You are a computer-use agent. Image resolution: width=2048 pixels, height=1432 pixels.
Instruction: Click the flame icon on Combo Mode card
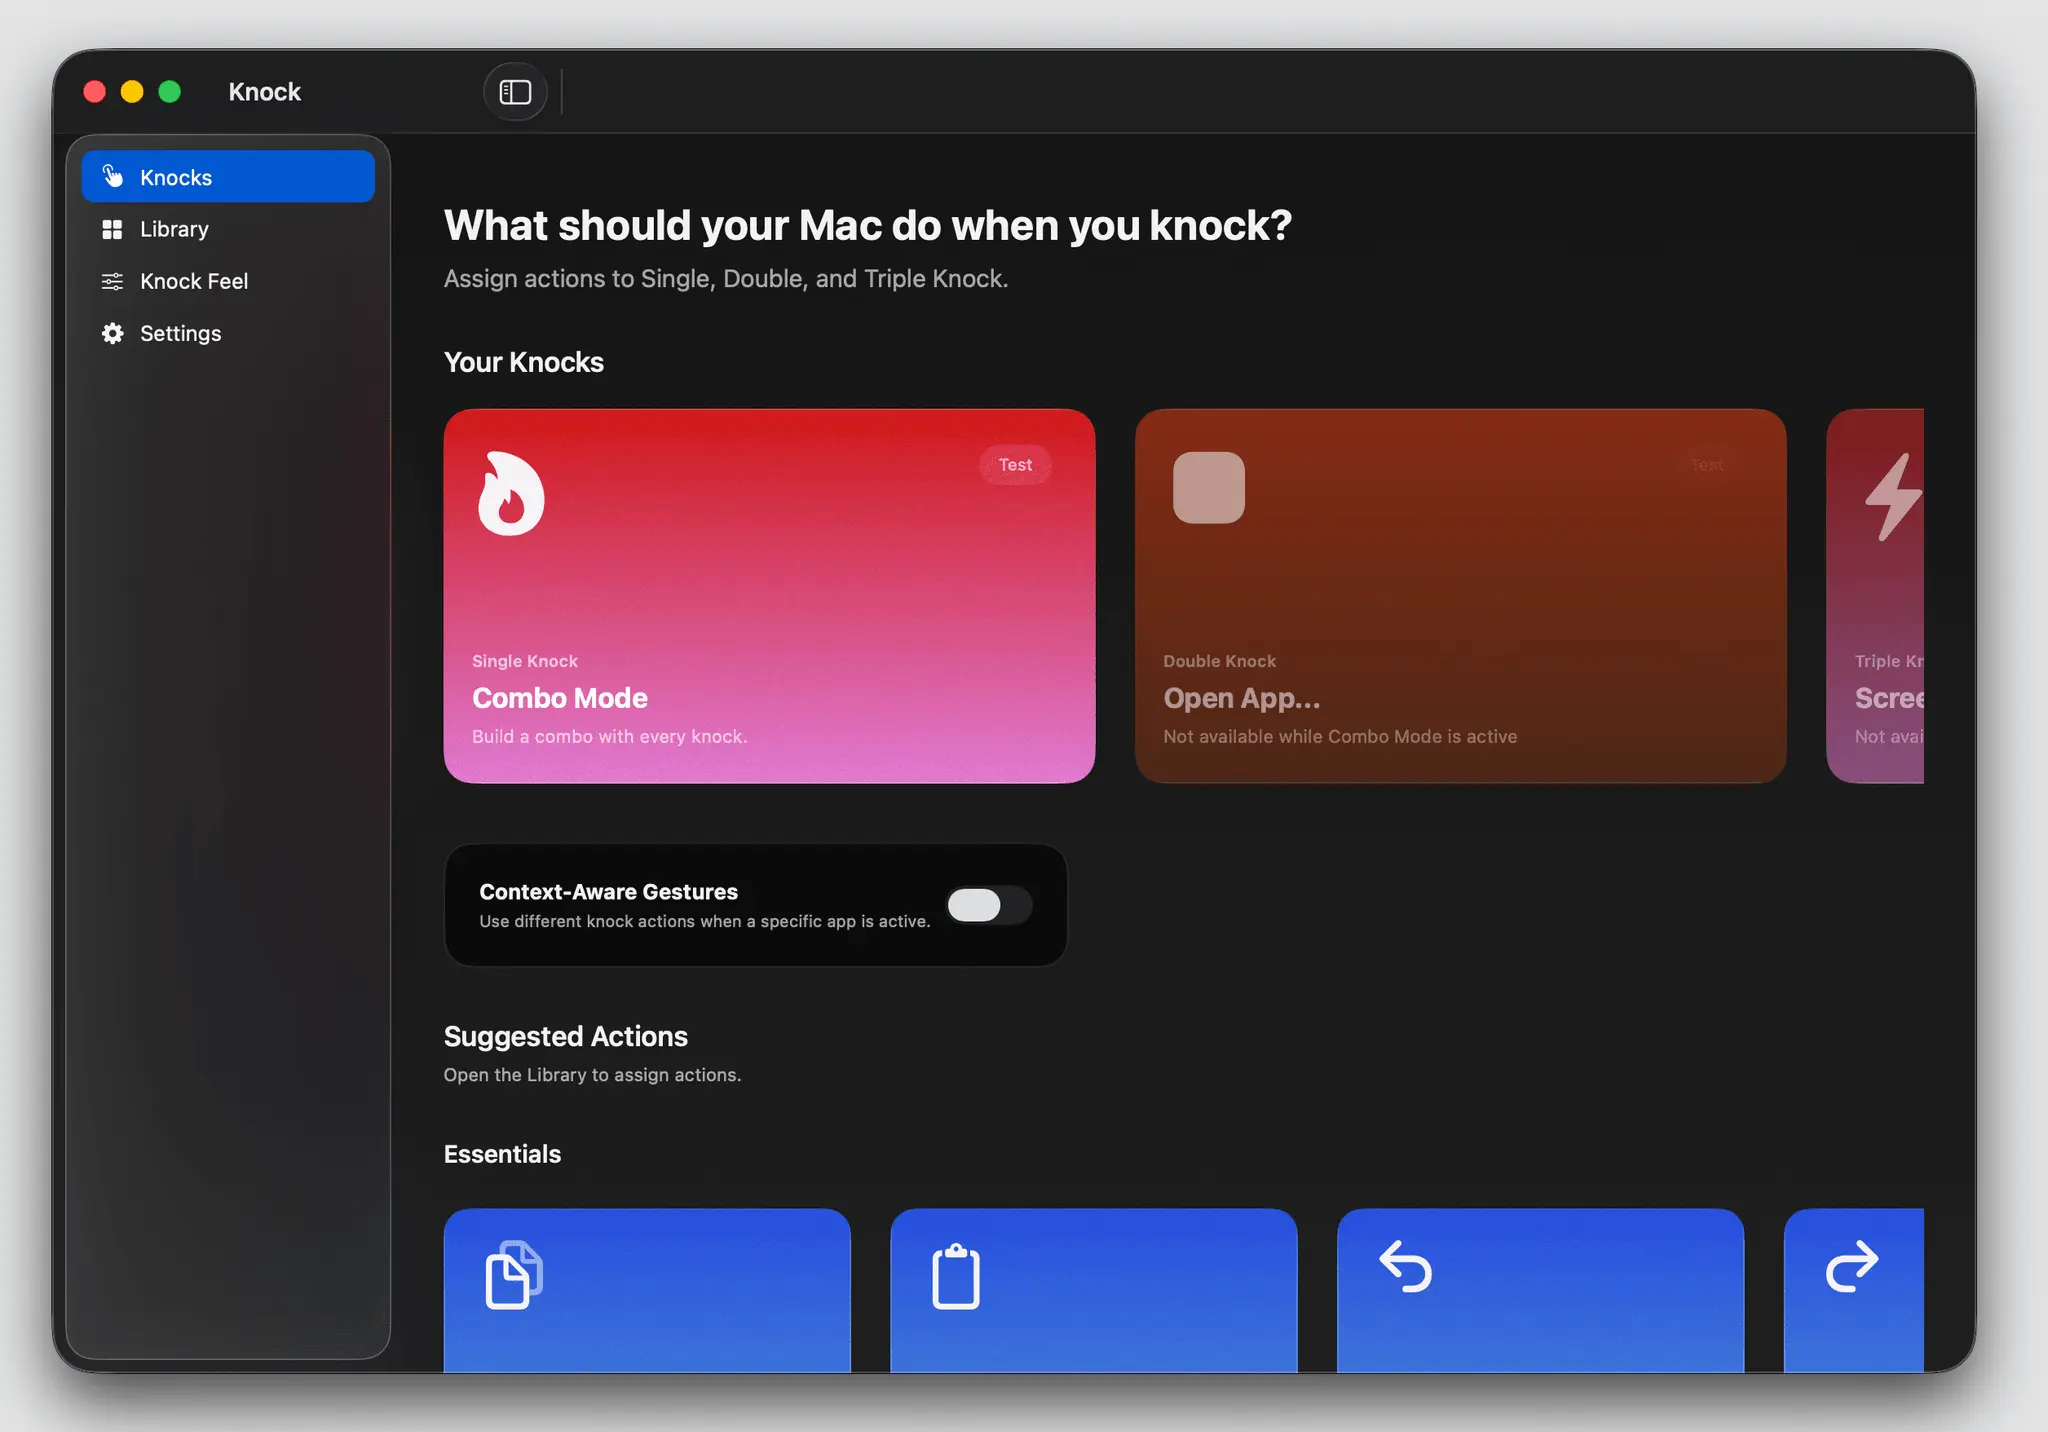click(511, 494)
